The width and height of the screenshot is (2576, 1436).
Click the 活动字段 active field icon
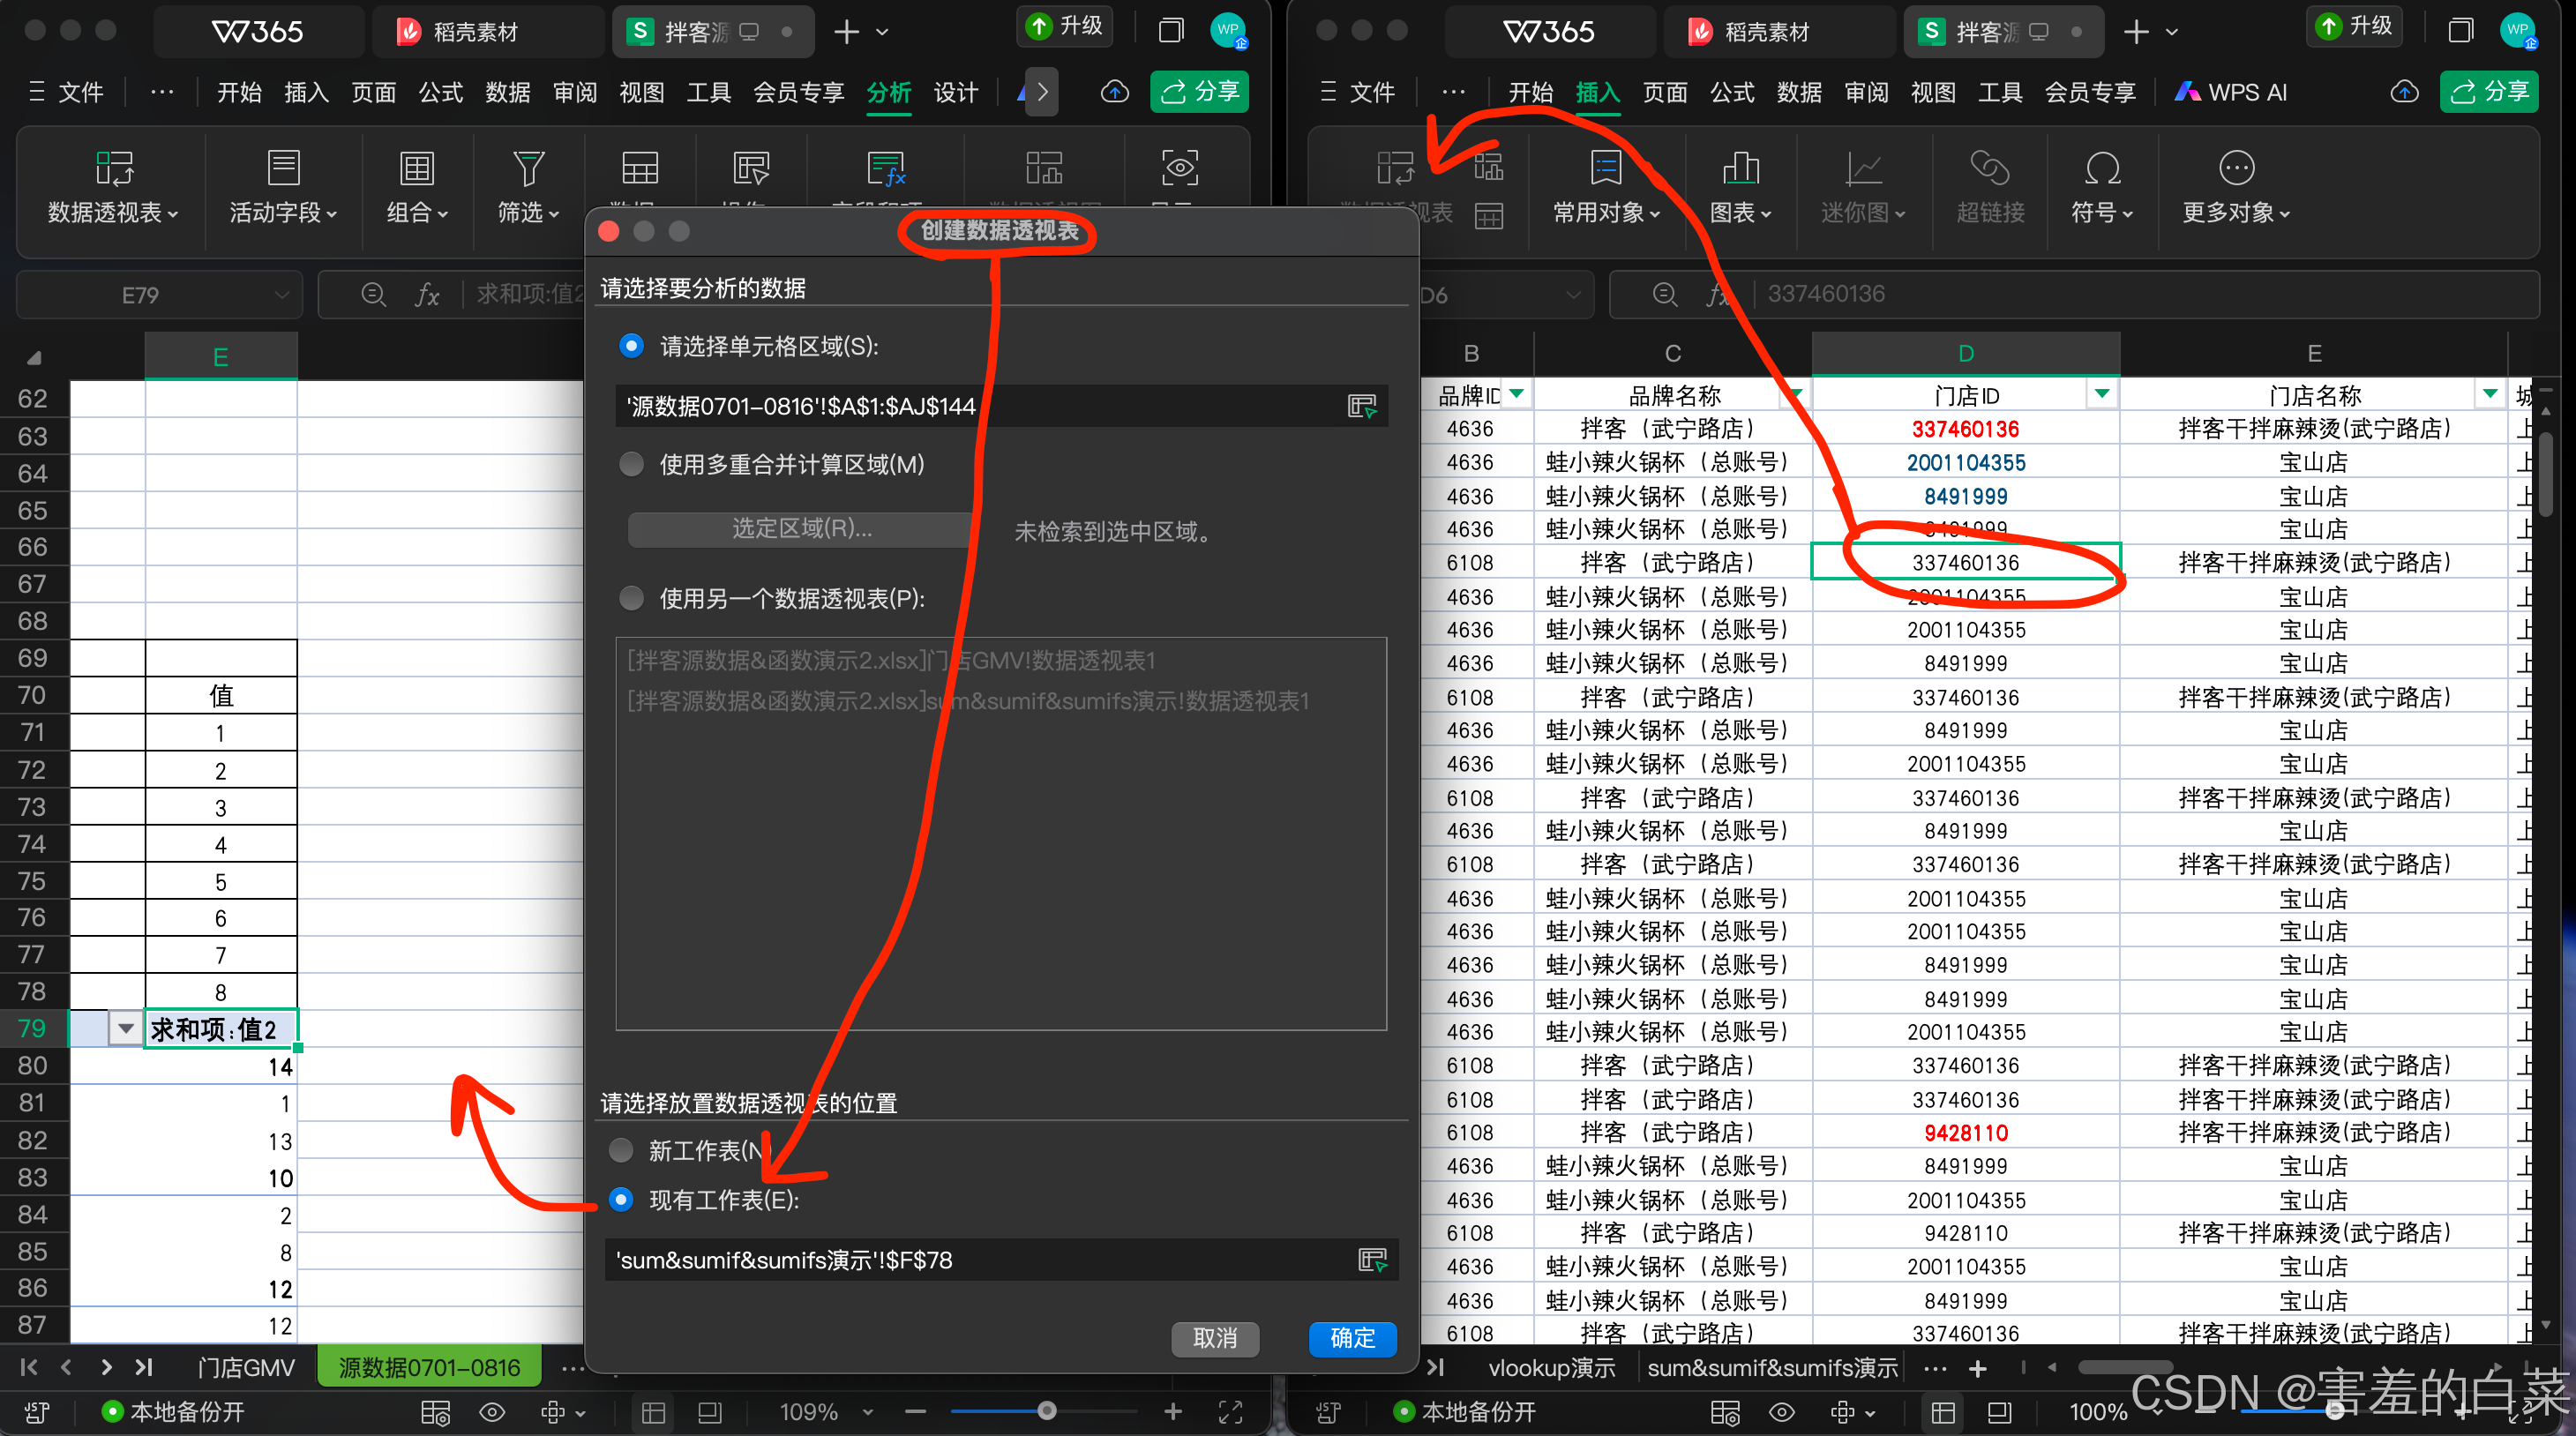click(x=283, y=168)
